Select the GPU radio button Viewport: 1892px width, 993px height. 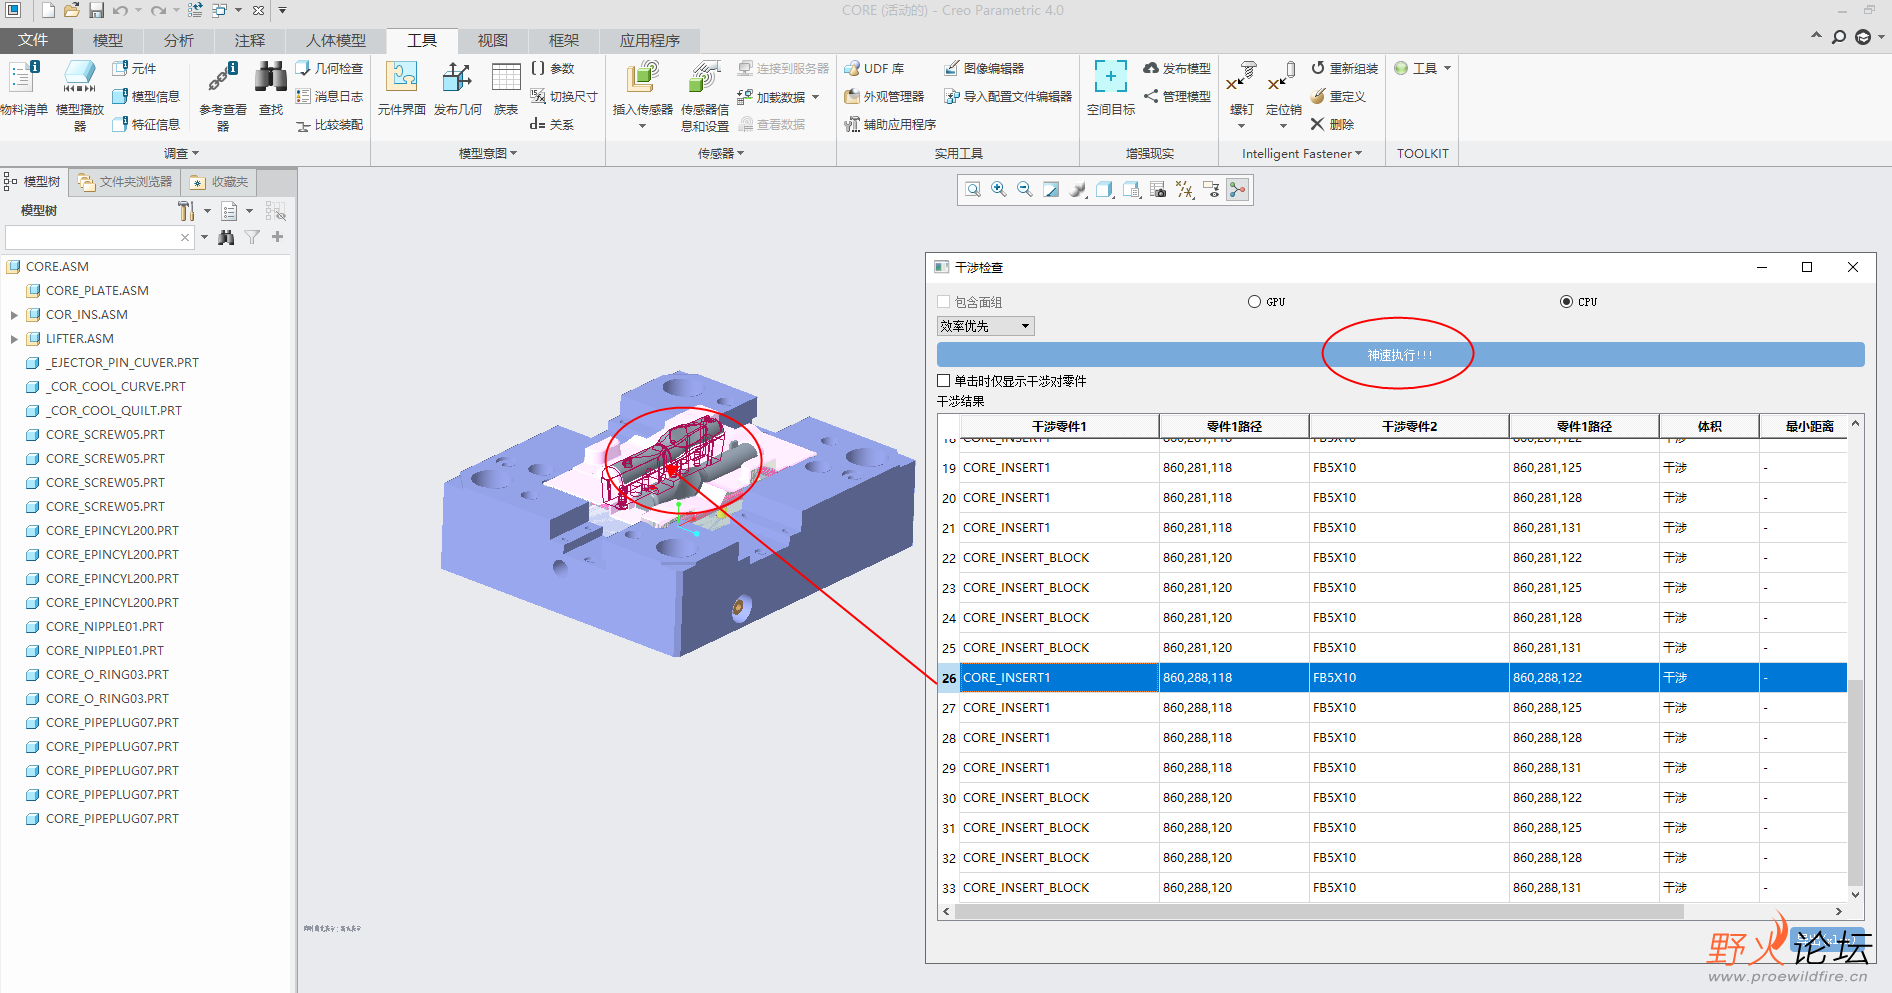click(x=1254, y=302)
